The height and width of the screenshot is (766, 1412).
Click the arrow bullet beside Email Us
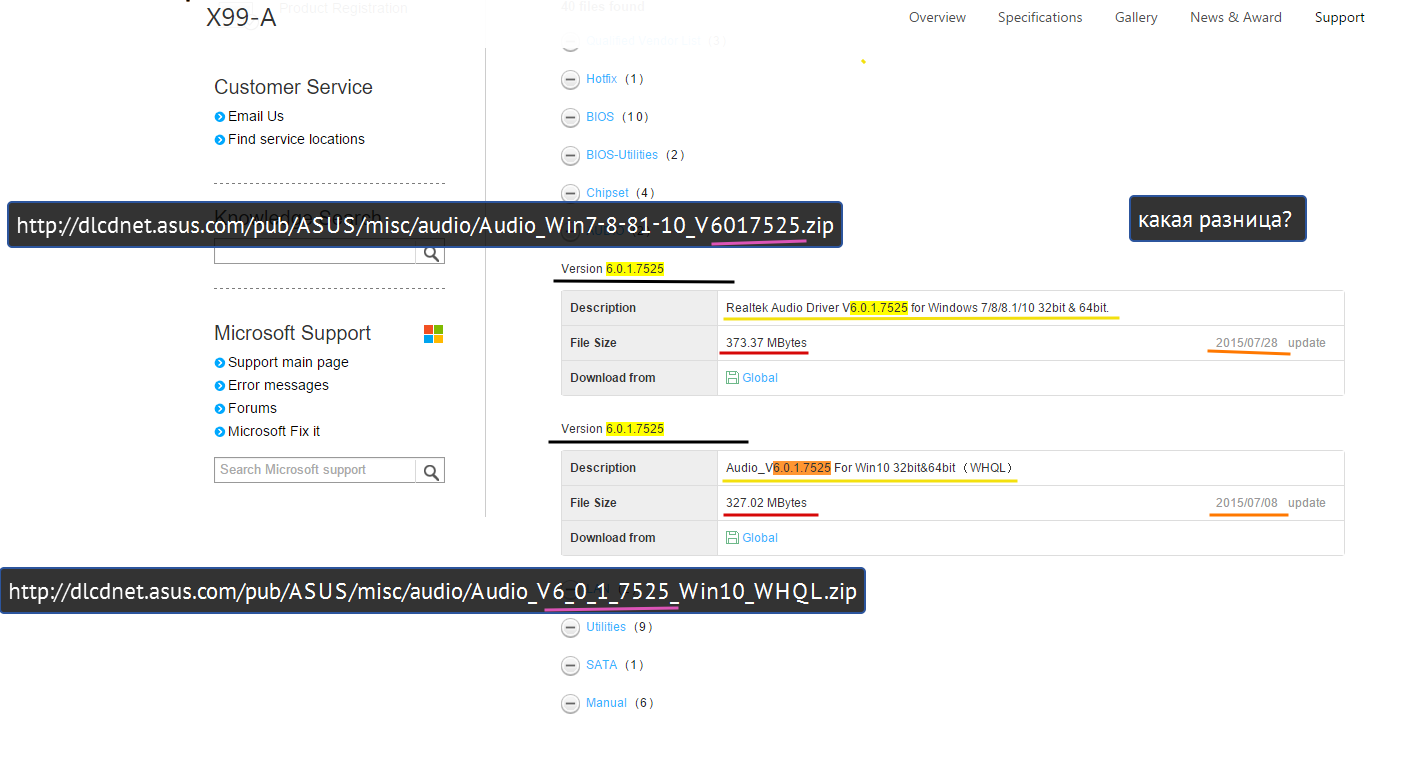tap(220, 117)
